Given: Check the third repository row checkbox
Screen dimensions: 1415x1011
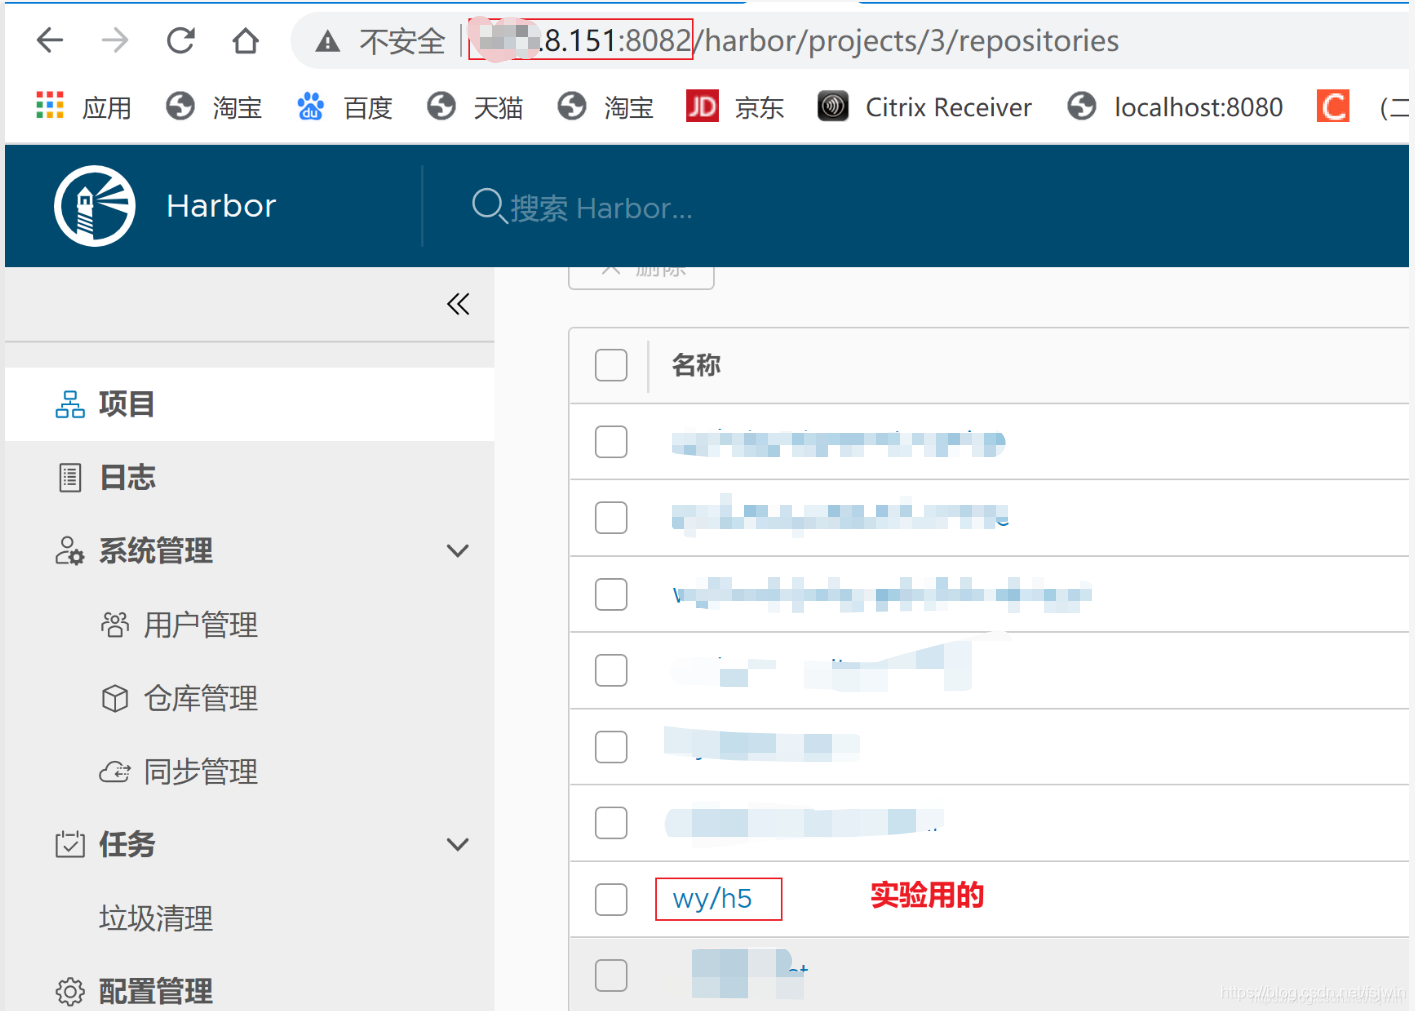Looking at the screenshot, I should 611,594.
